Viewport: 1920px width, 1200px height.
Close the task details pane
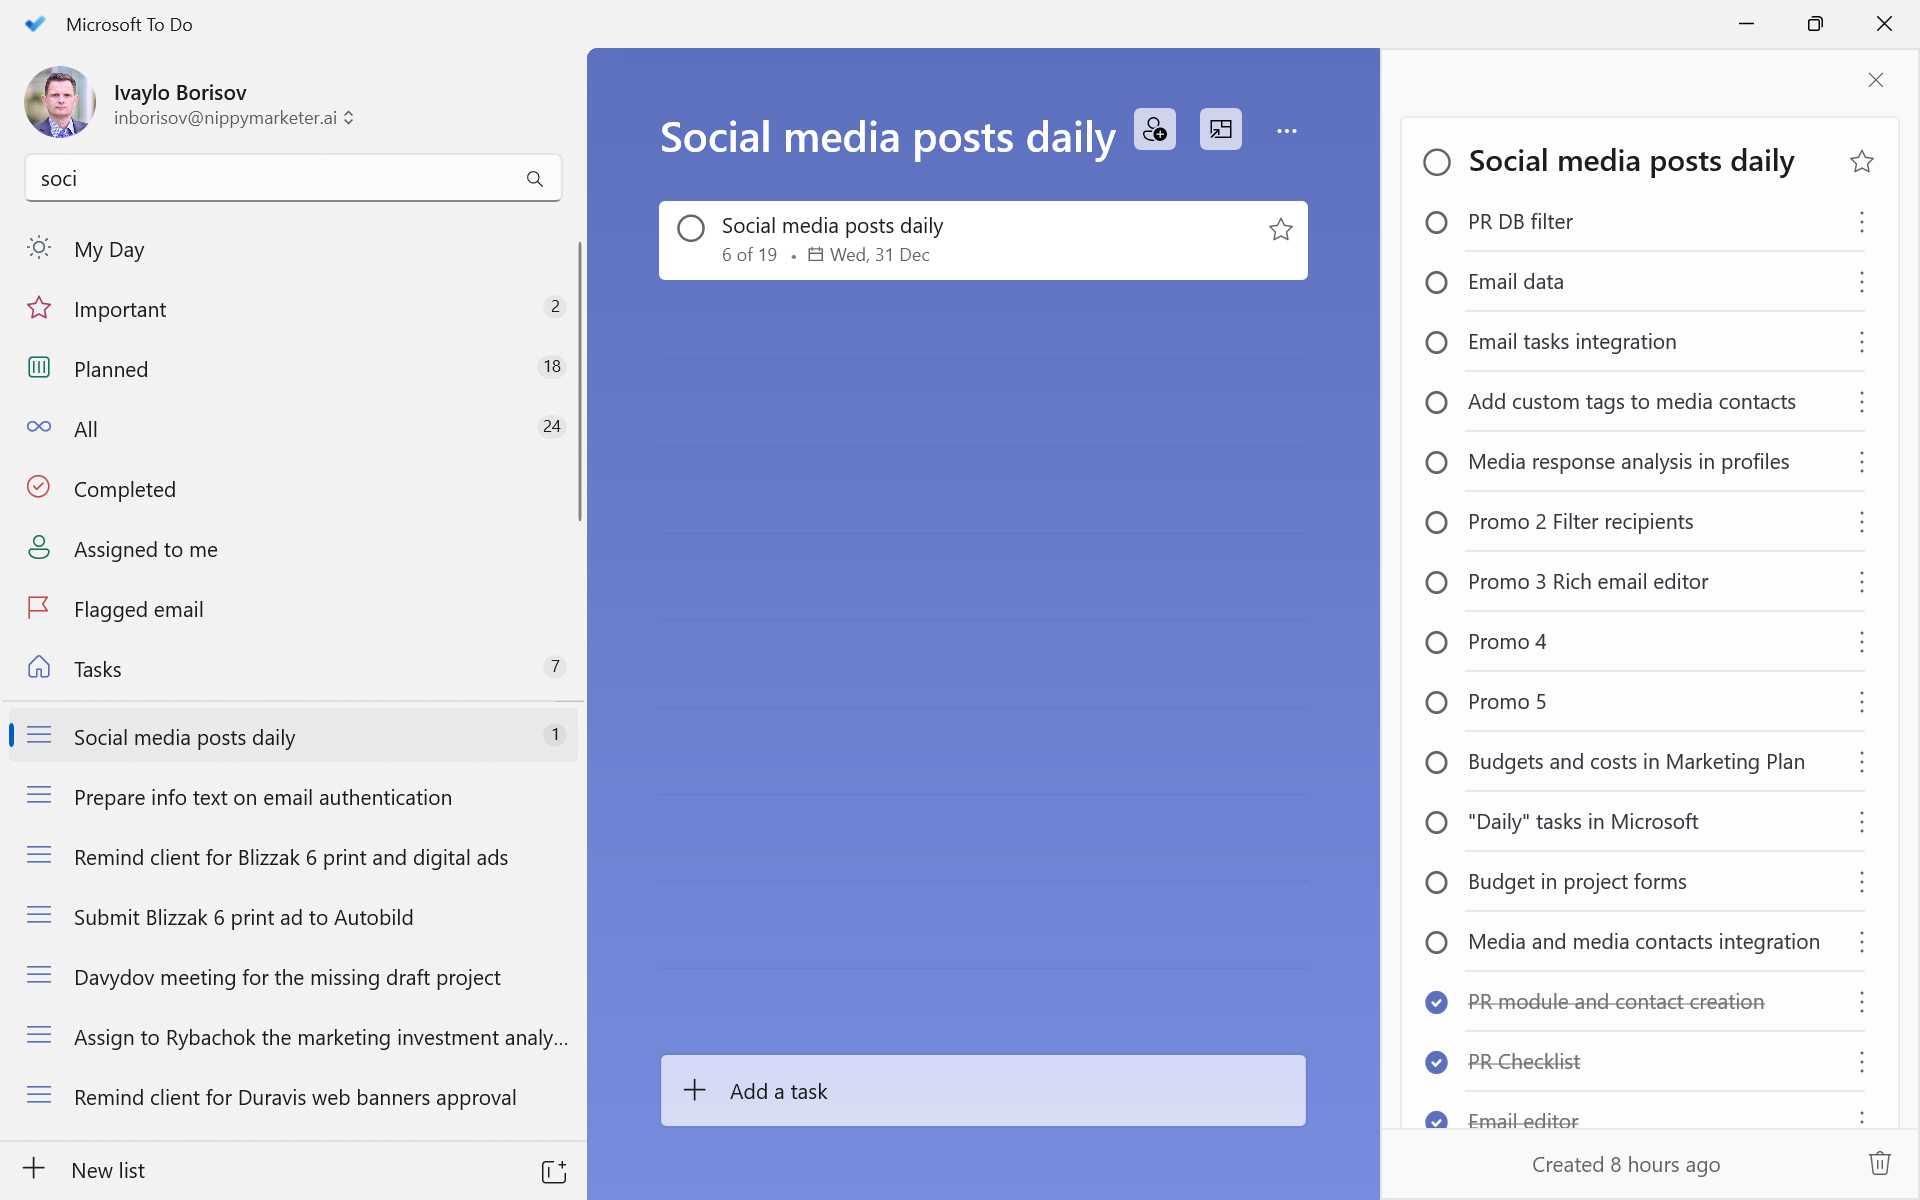tap(1875, 80)
